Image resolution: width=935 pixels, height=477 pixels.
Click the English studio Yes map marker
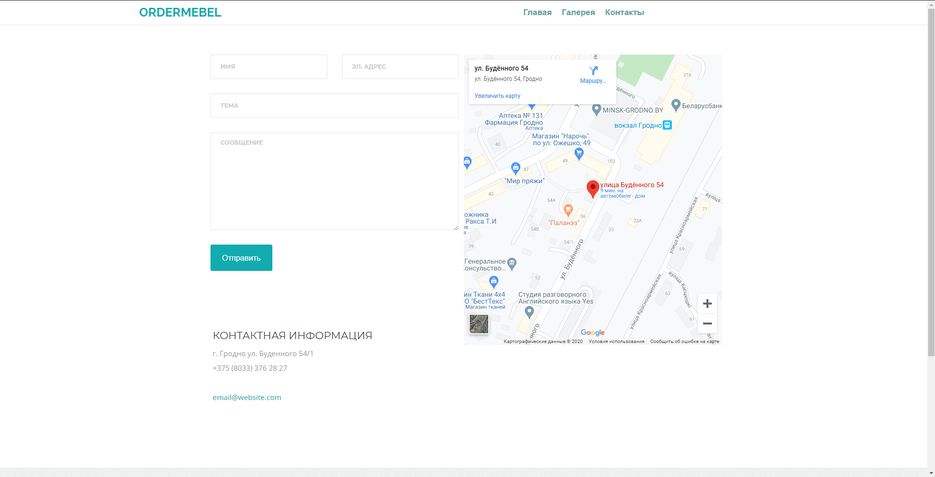click(x=529, y=312)
